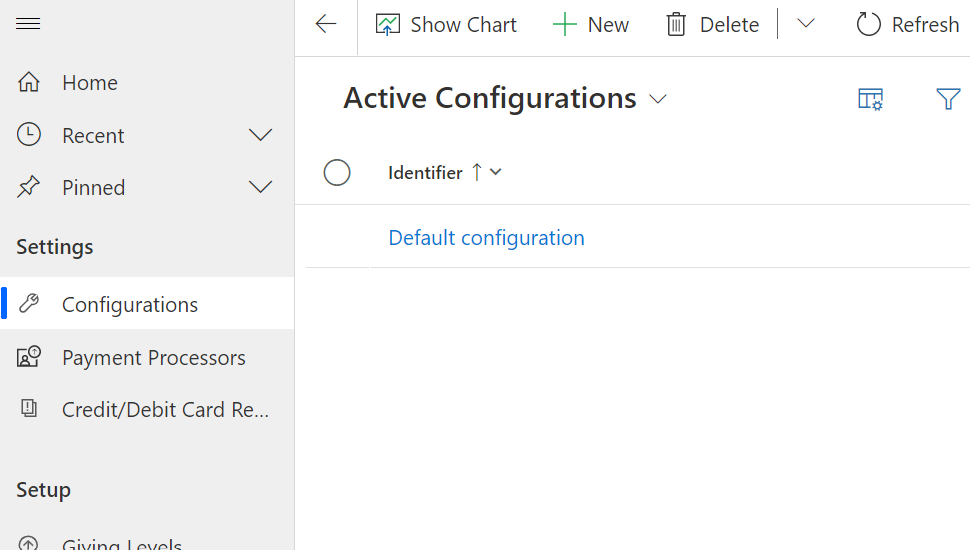
Task: Expand the Recent section chevron
Action: (x=260, y=135)
